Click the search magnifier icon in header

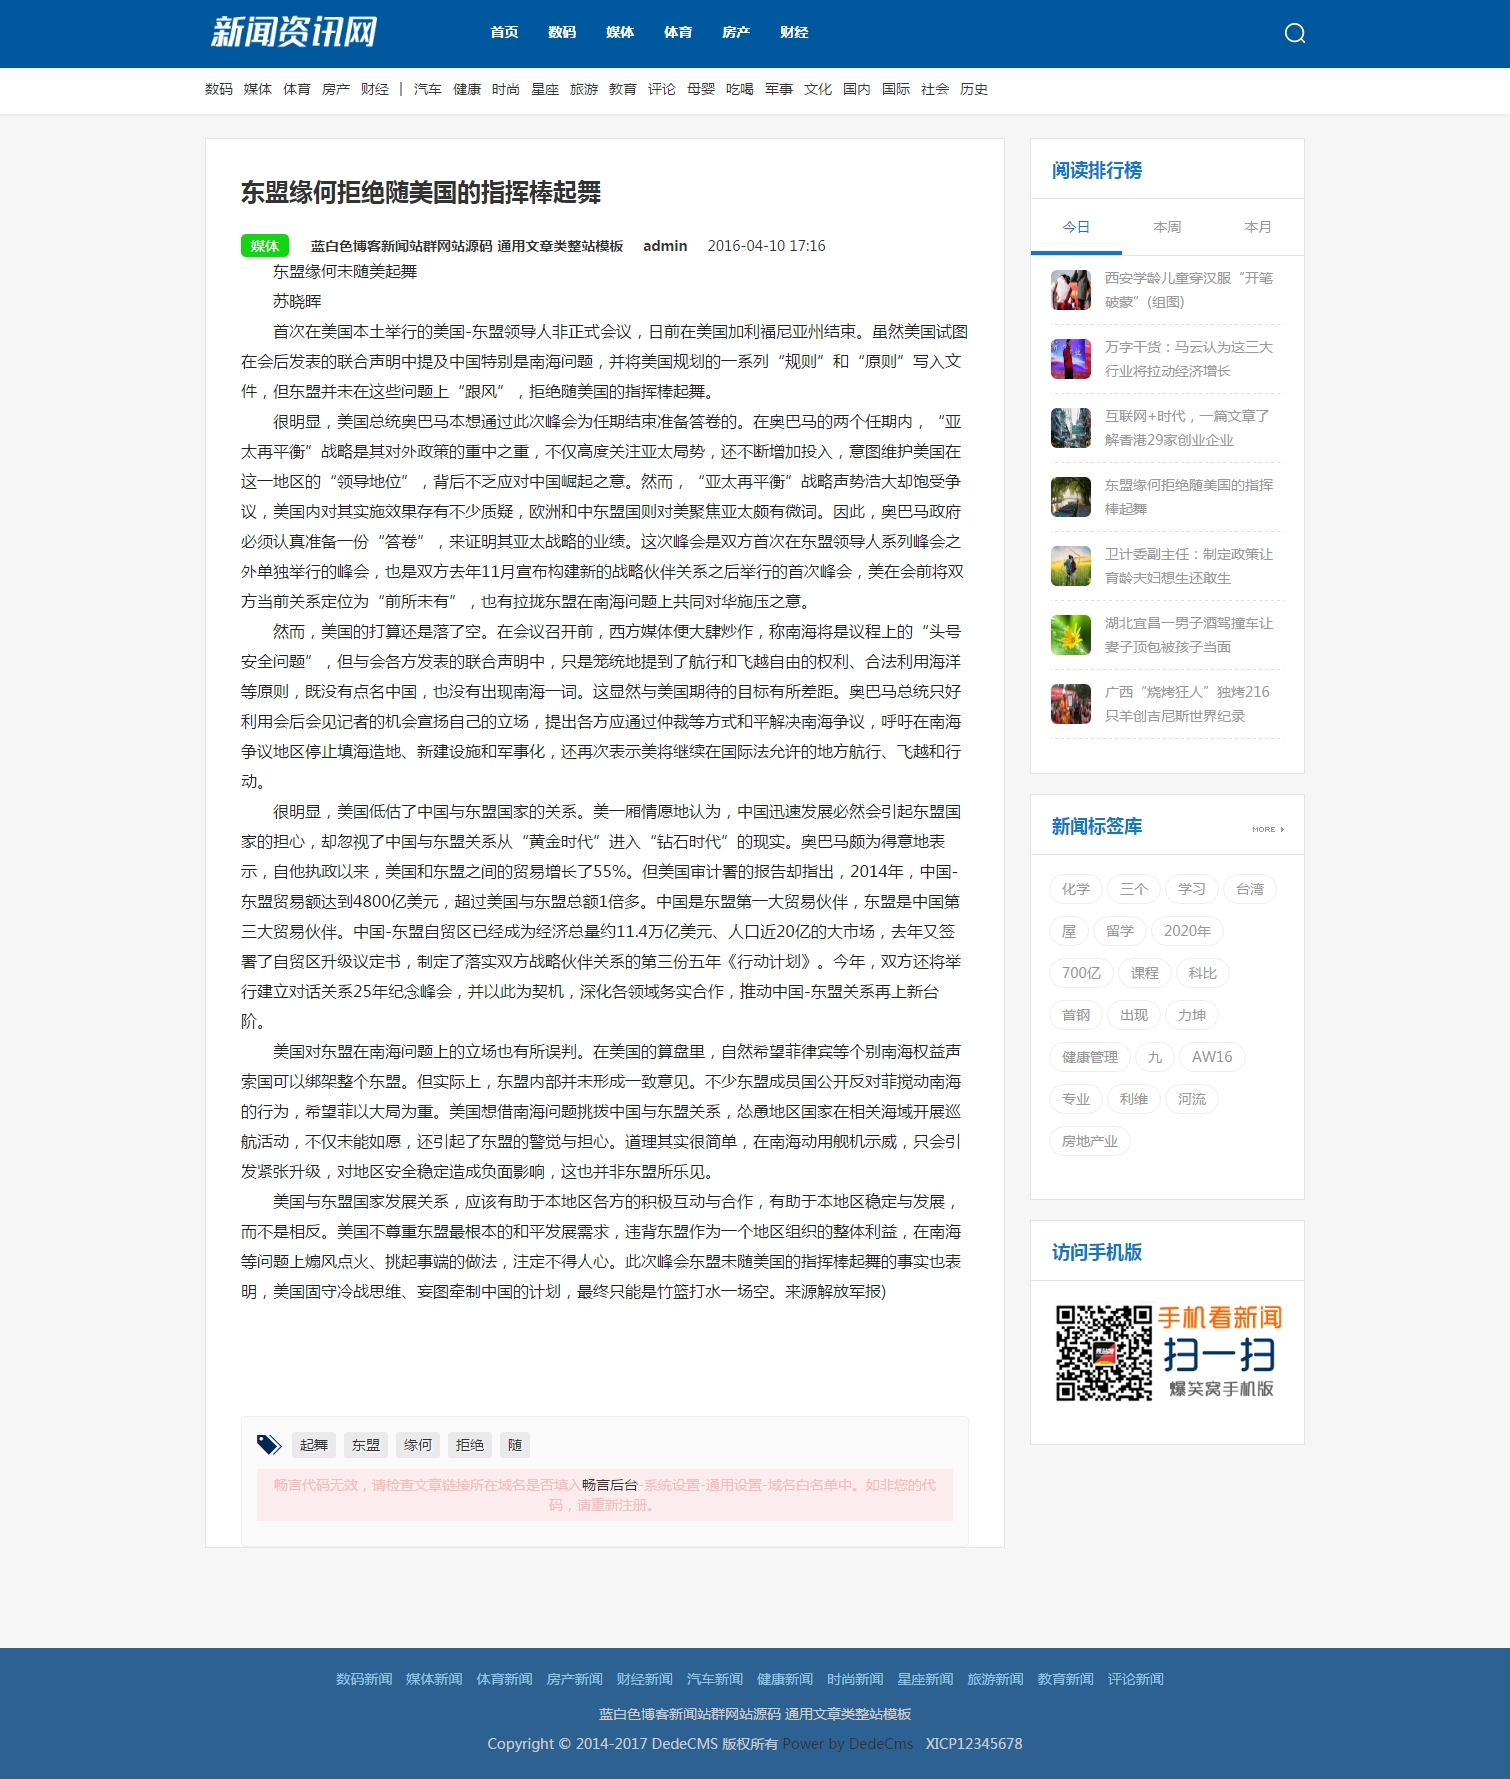point(1294,33)
